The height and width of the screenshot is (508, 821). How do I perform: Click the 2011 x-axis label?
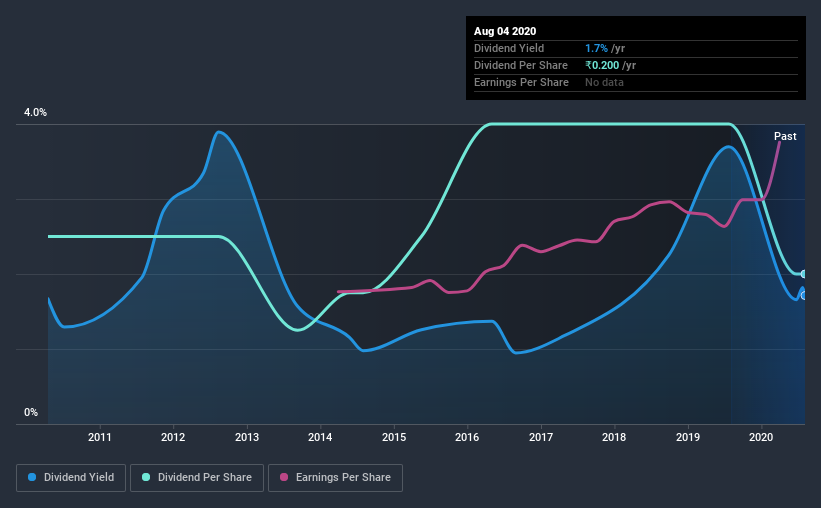click(x=99, y=437)
